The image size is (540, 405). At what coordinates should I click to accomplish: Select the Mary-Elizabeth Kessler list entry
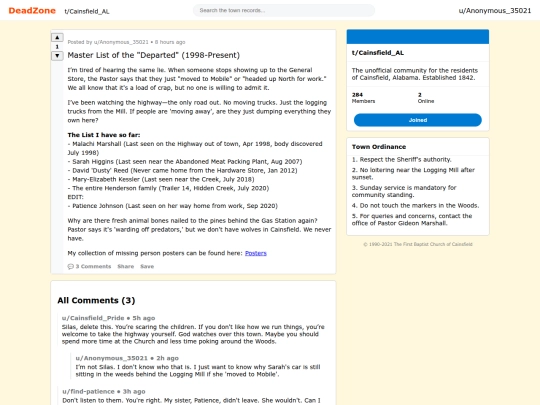point(161,179)
